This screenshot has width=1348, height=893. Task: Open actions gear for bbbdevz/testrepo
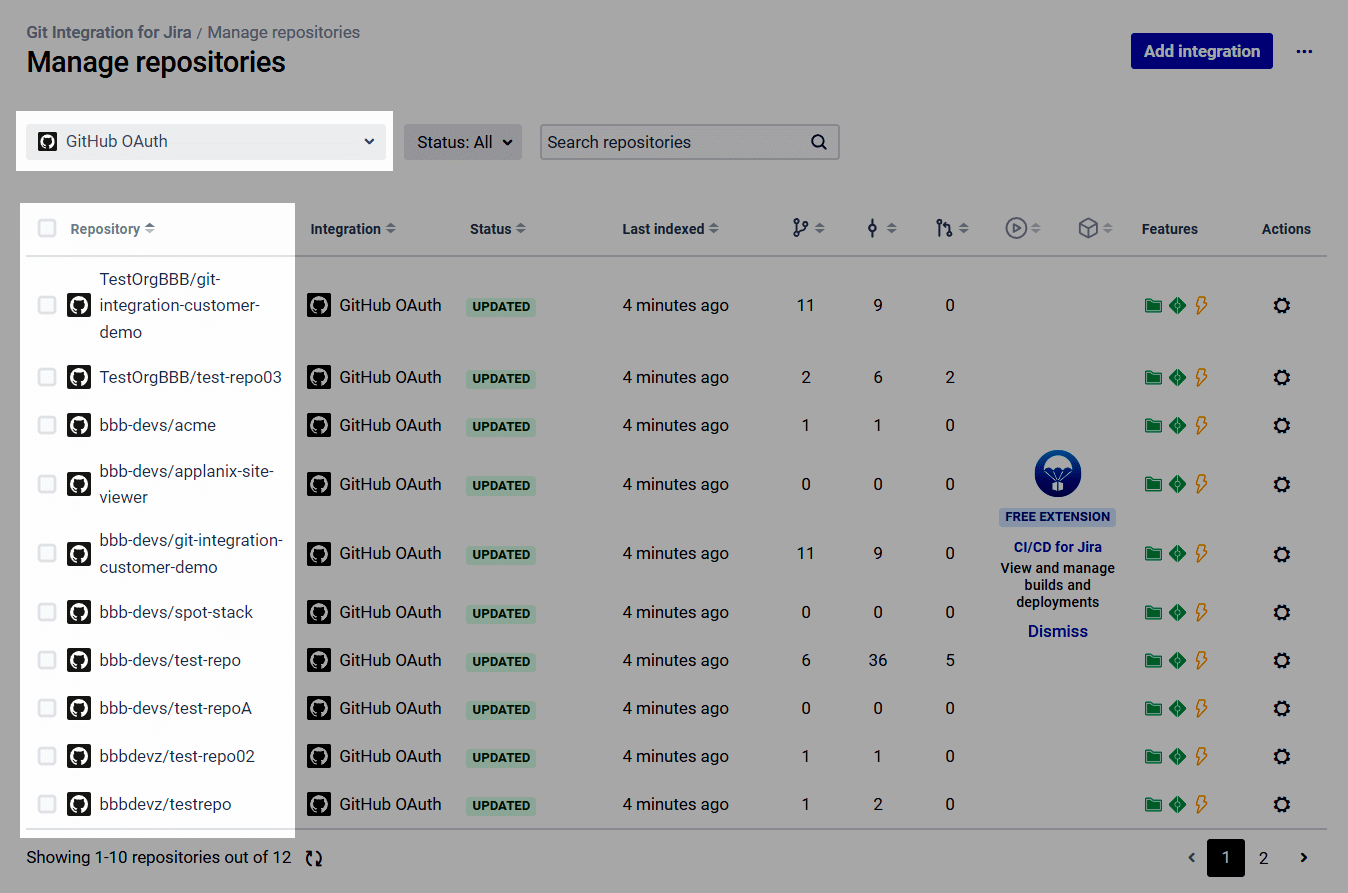1281,804
